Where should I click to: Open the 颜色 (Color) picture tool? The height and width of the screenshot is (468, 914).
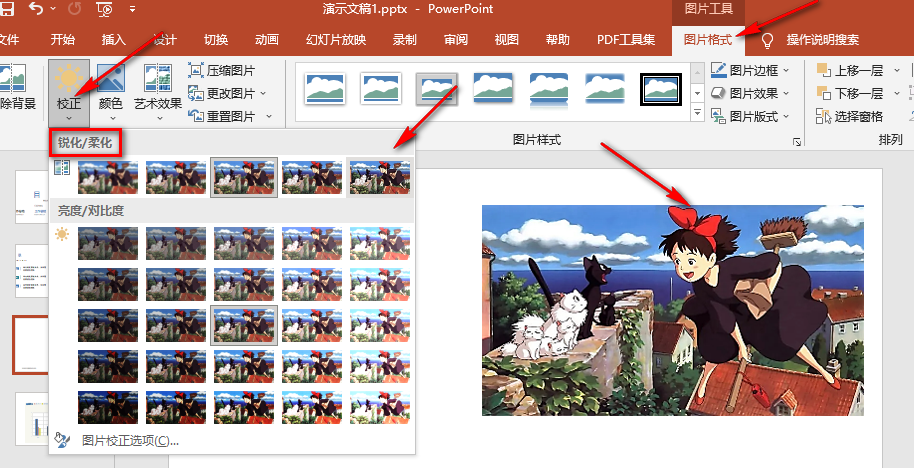pos(110,87)
